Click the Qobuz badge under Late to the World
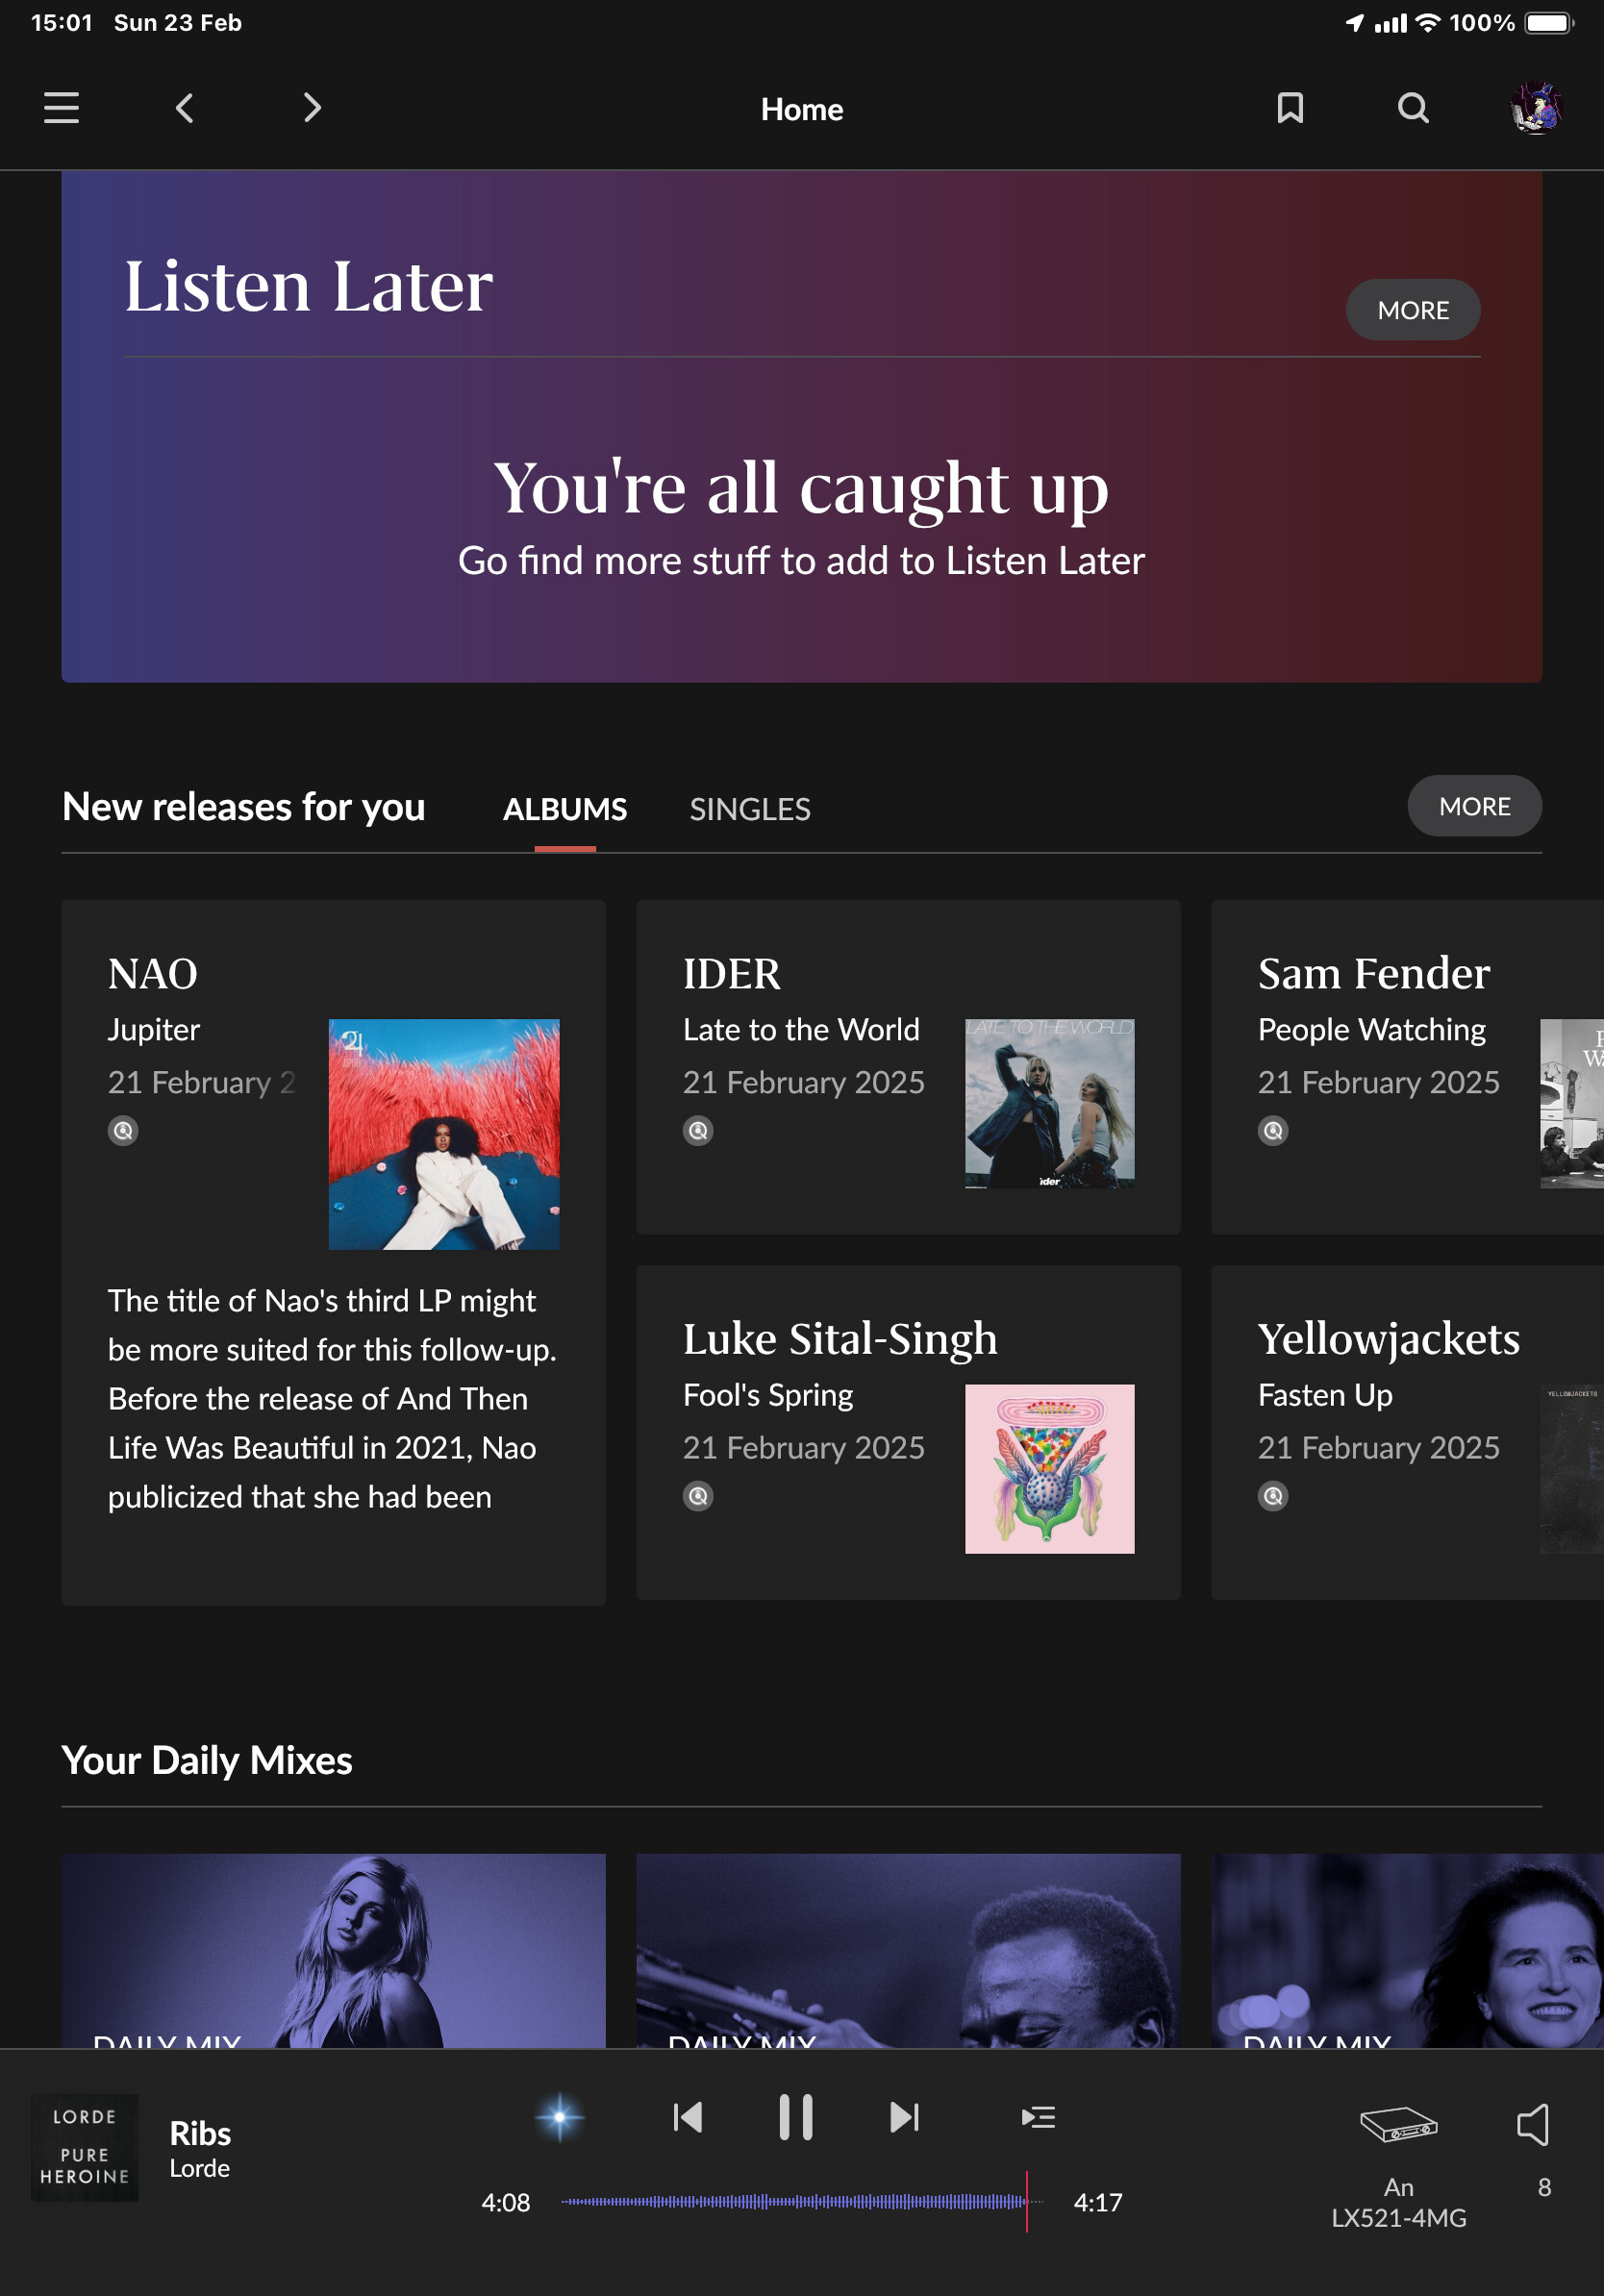Image resolution: width=1604 pixels, height=2296 pixels. point(698,1131)
